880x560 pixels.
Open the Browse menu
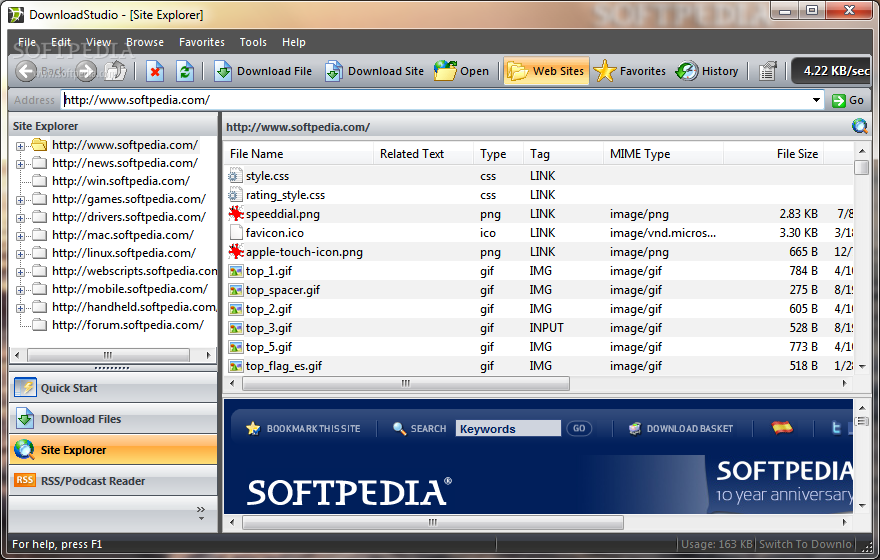(145, 42)
